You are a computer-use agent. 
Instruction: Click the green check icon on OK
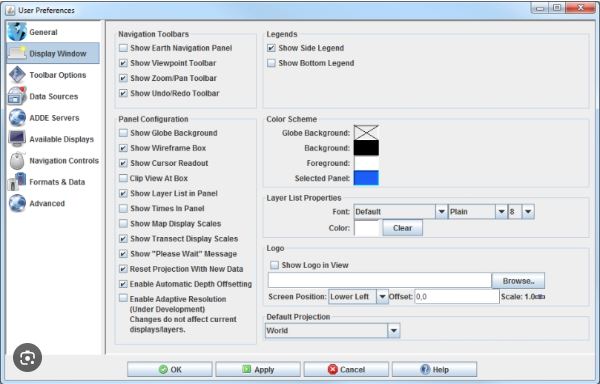tap(163, 369)
